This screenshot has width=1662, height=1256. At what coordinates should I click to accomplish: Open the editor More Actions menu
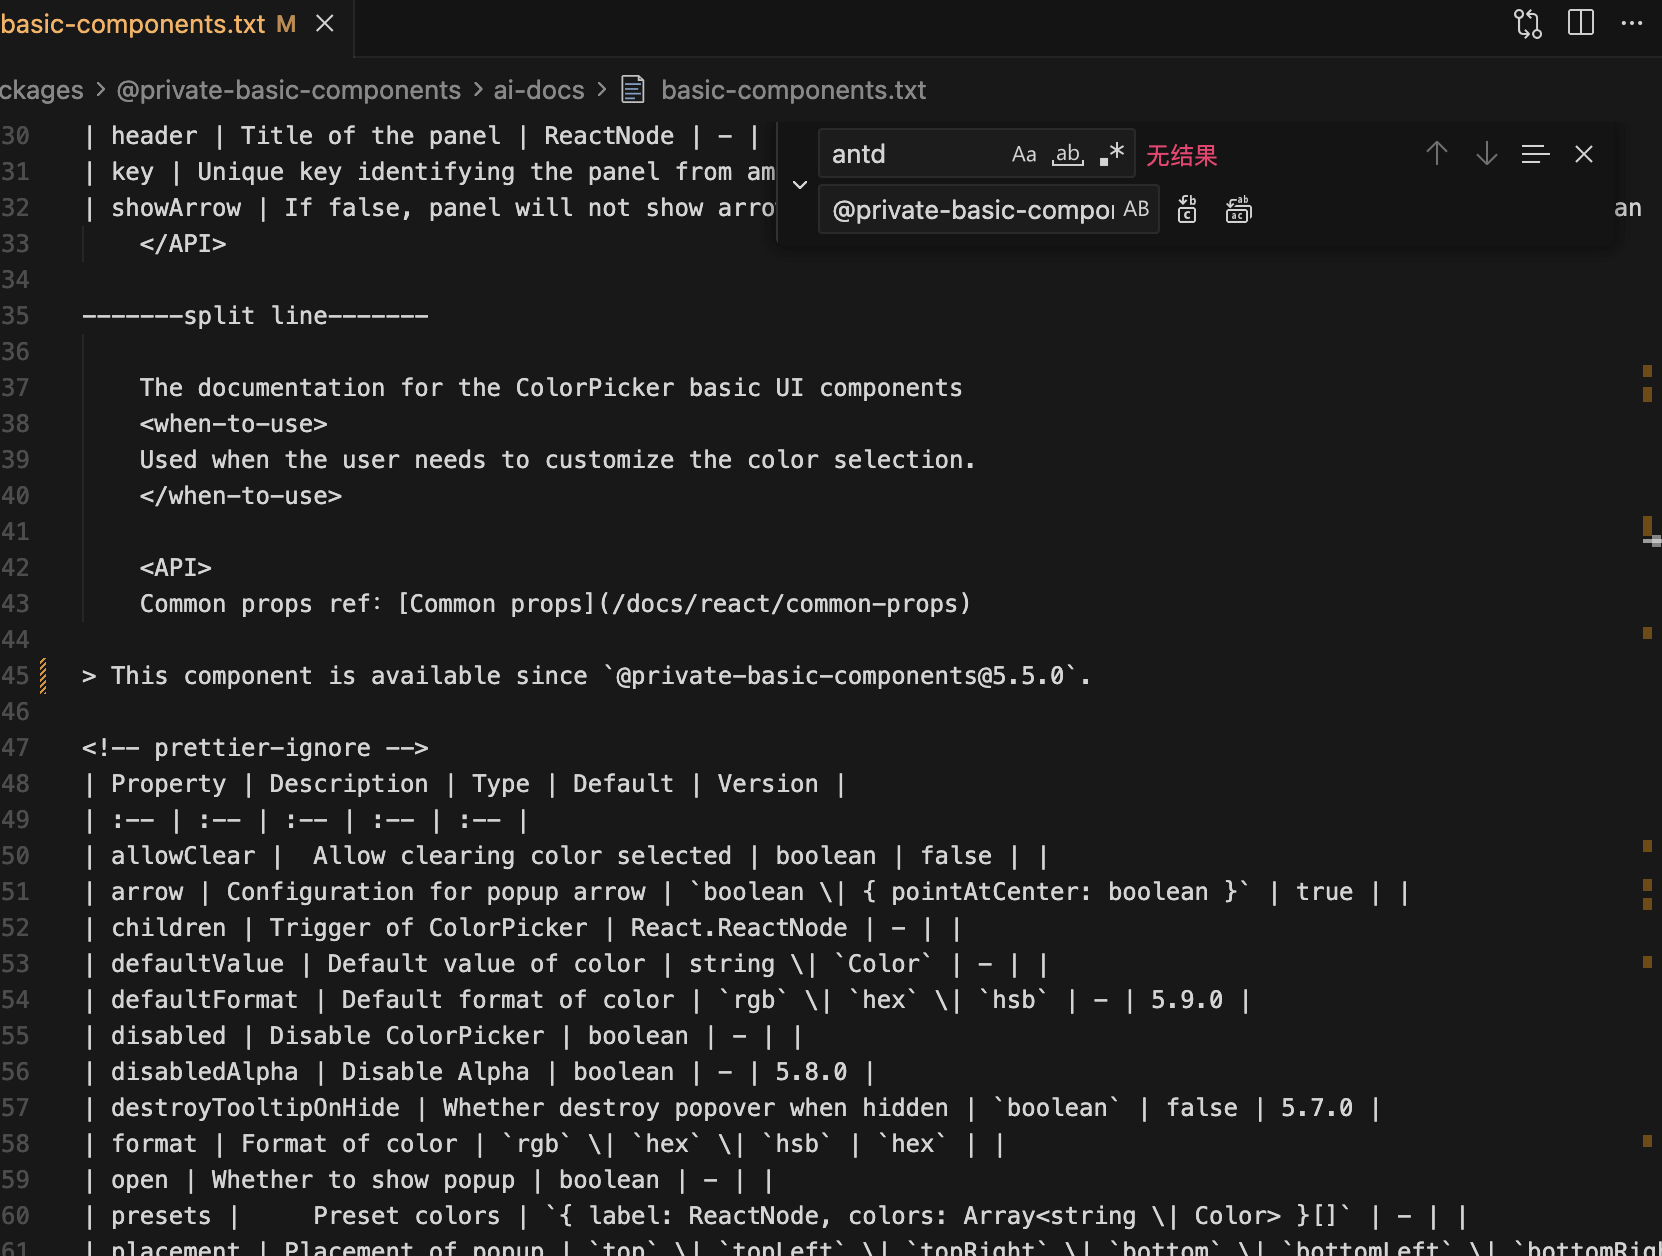click(1632, 23)
